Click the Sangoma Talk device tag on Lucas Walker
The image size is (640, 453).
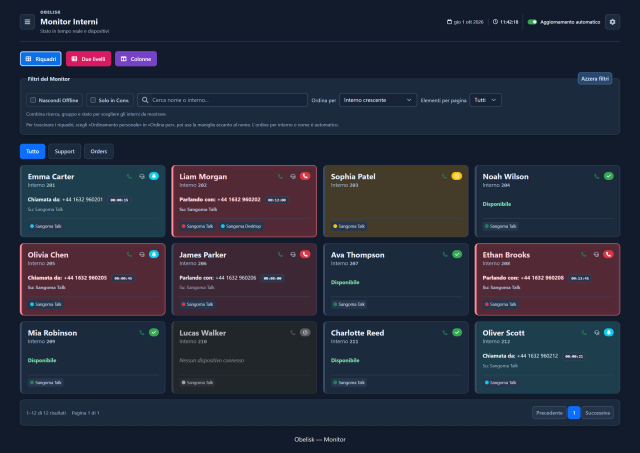[197, 382]
